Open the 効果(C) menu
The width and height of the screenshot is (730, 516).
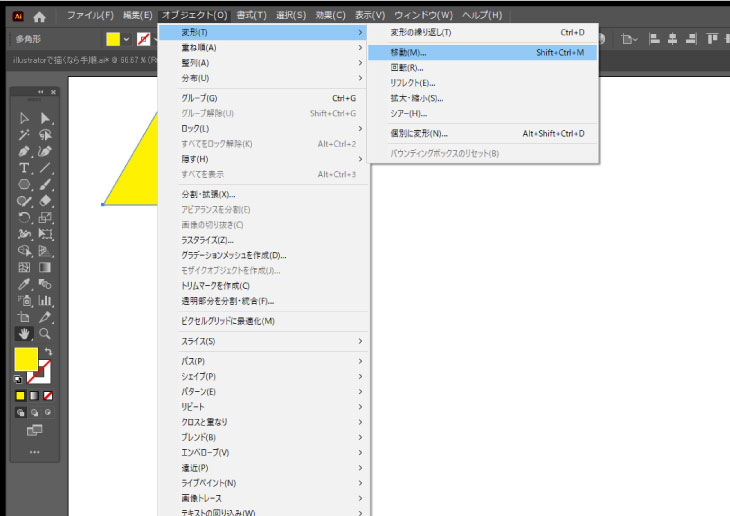pyautogui.click(x=330, y=16)
